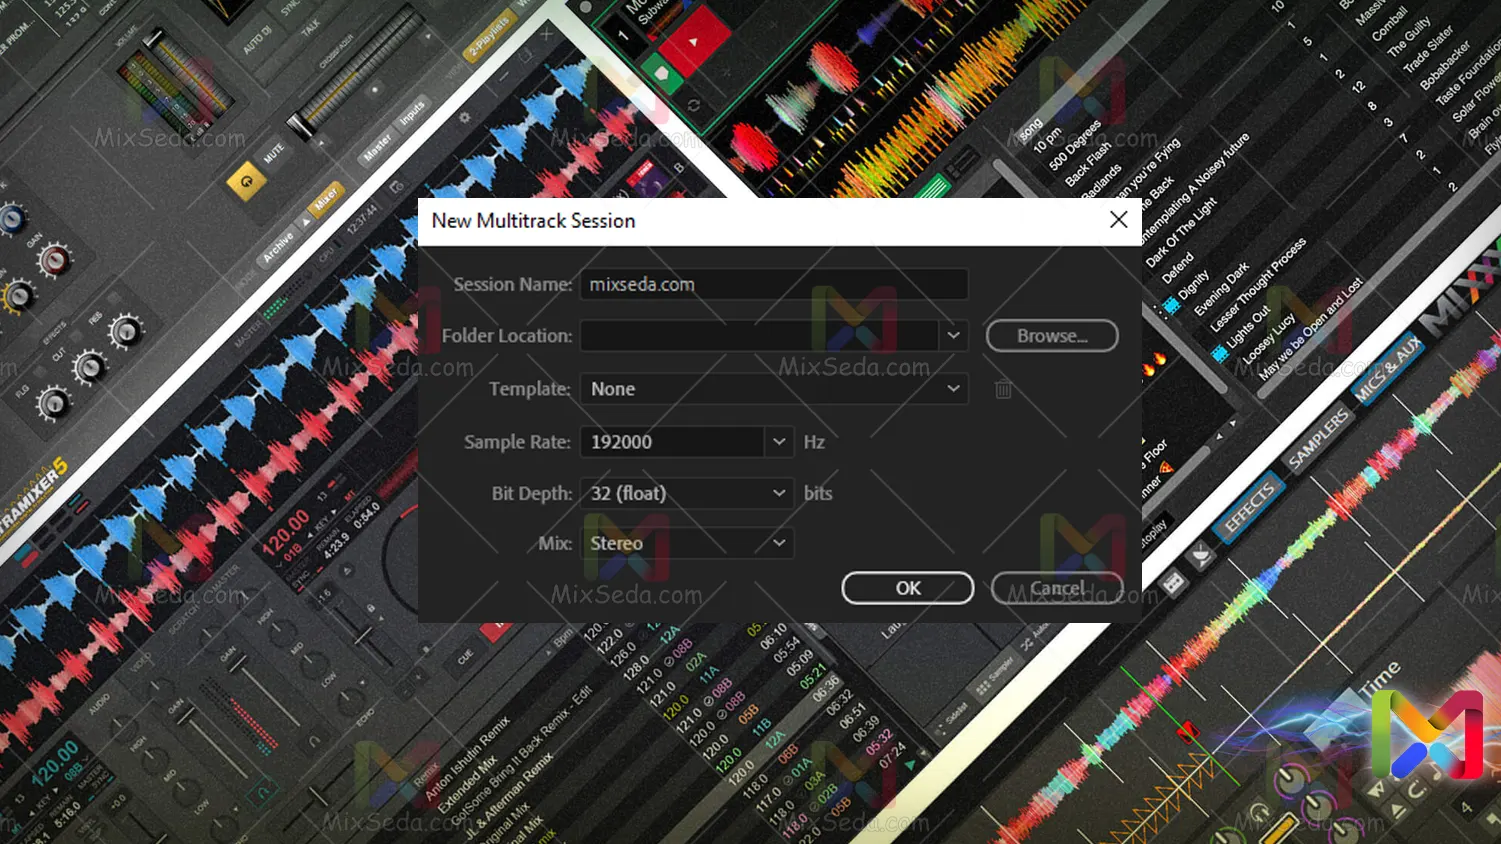Switch to the SAMPLERS tab
Screen dimensions: 1501x844
click(x=1318, y=440)
